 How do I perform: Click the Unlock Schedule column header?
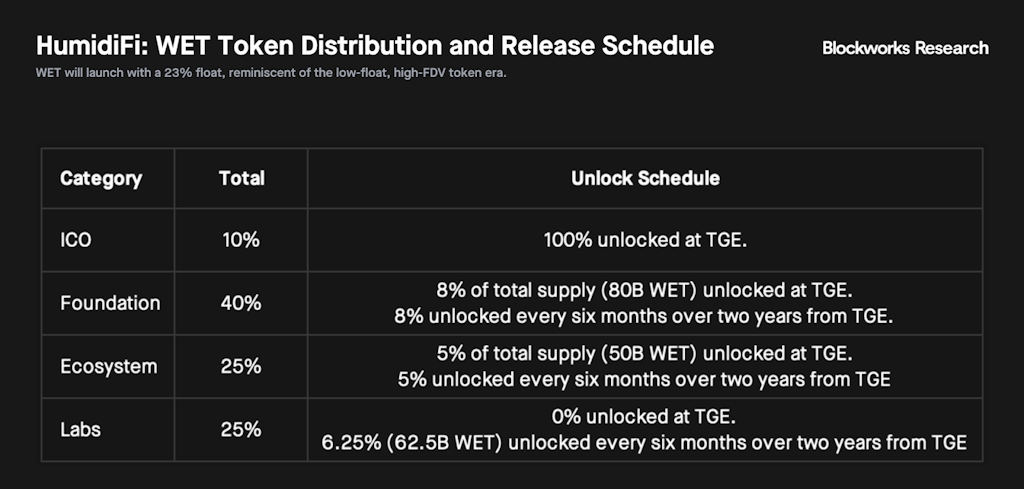point(645,179)
